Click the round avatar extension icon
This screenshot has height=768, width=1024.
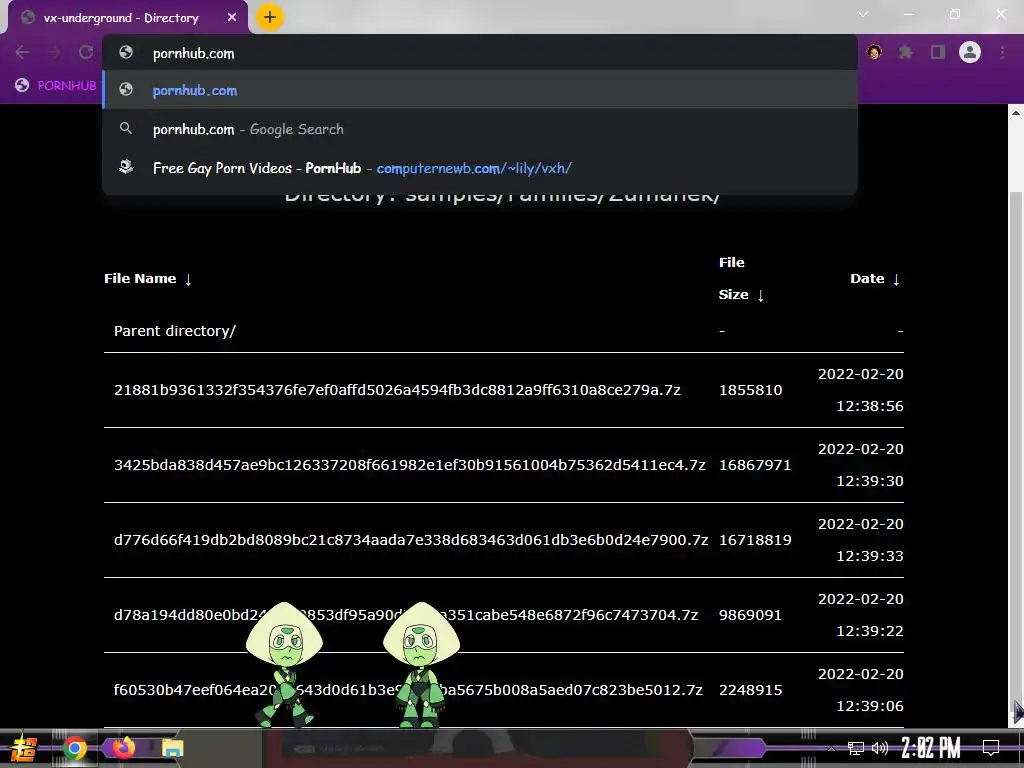click(874, 52)
